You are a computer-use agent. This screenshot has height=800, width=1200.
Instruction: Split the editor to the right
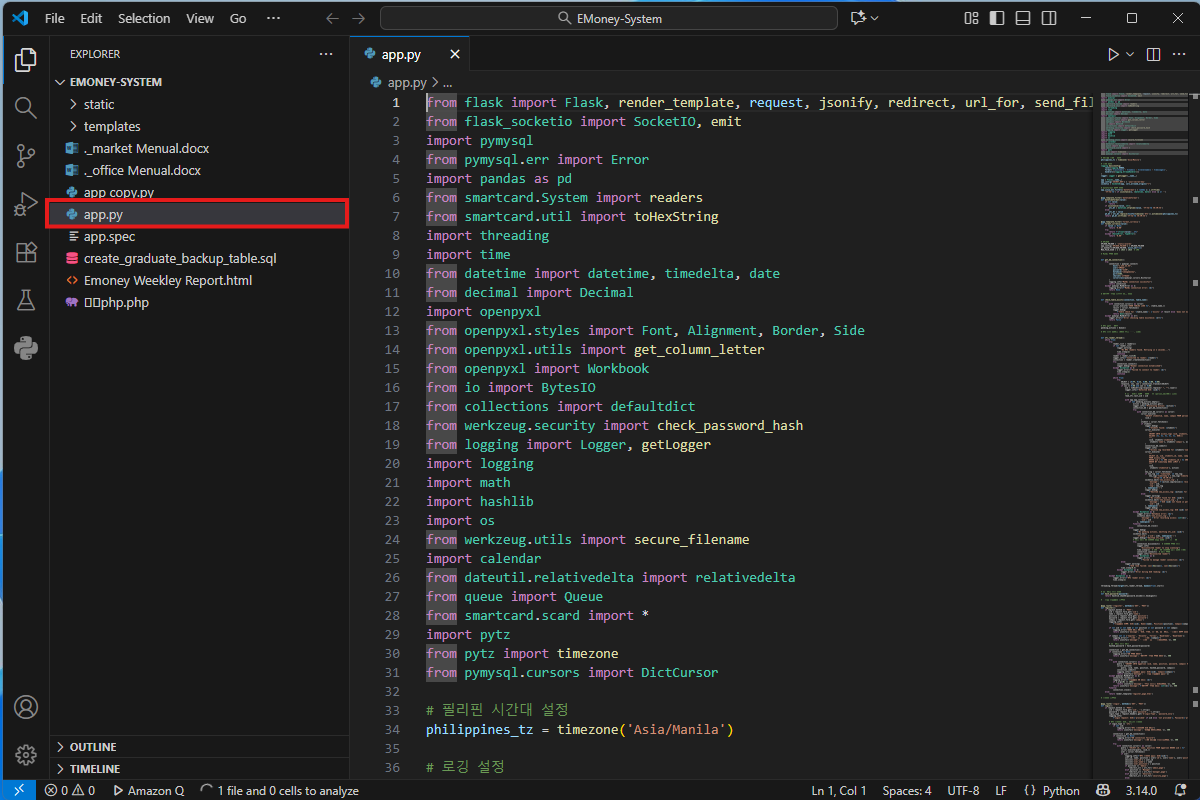[1153, 55]
